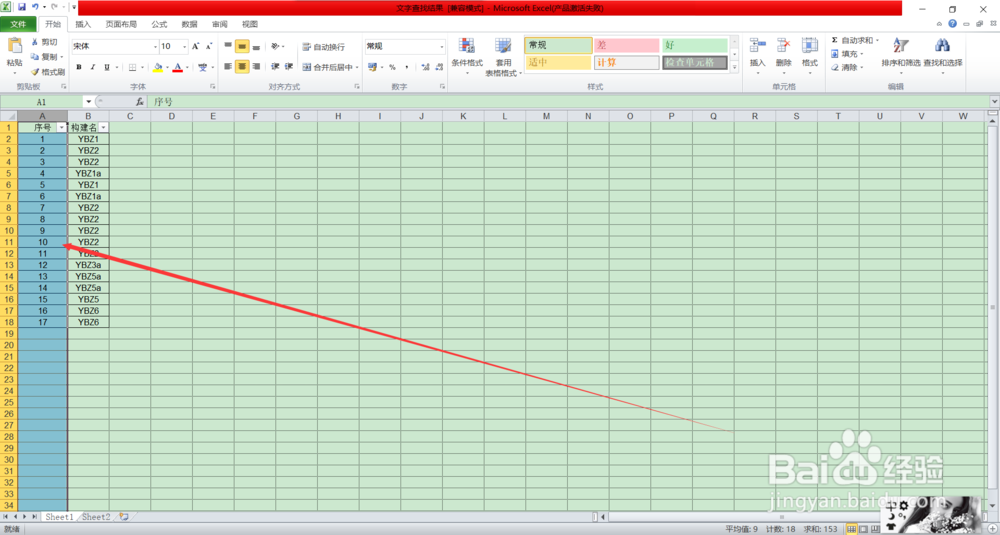Increase decimal places icon
Viewport: 1000px width, 535px height.
tap(425, 67)
